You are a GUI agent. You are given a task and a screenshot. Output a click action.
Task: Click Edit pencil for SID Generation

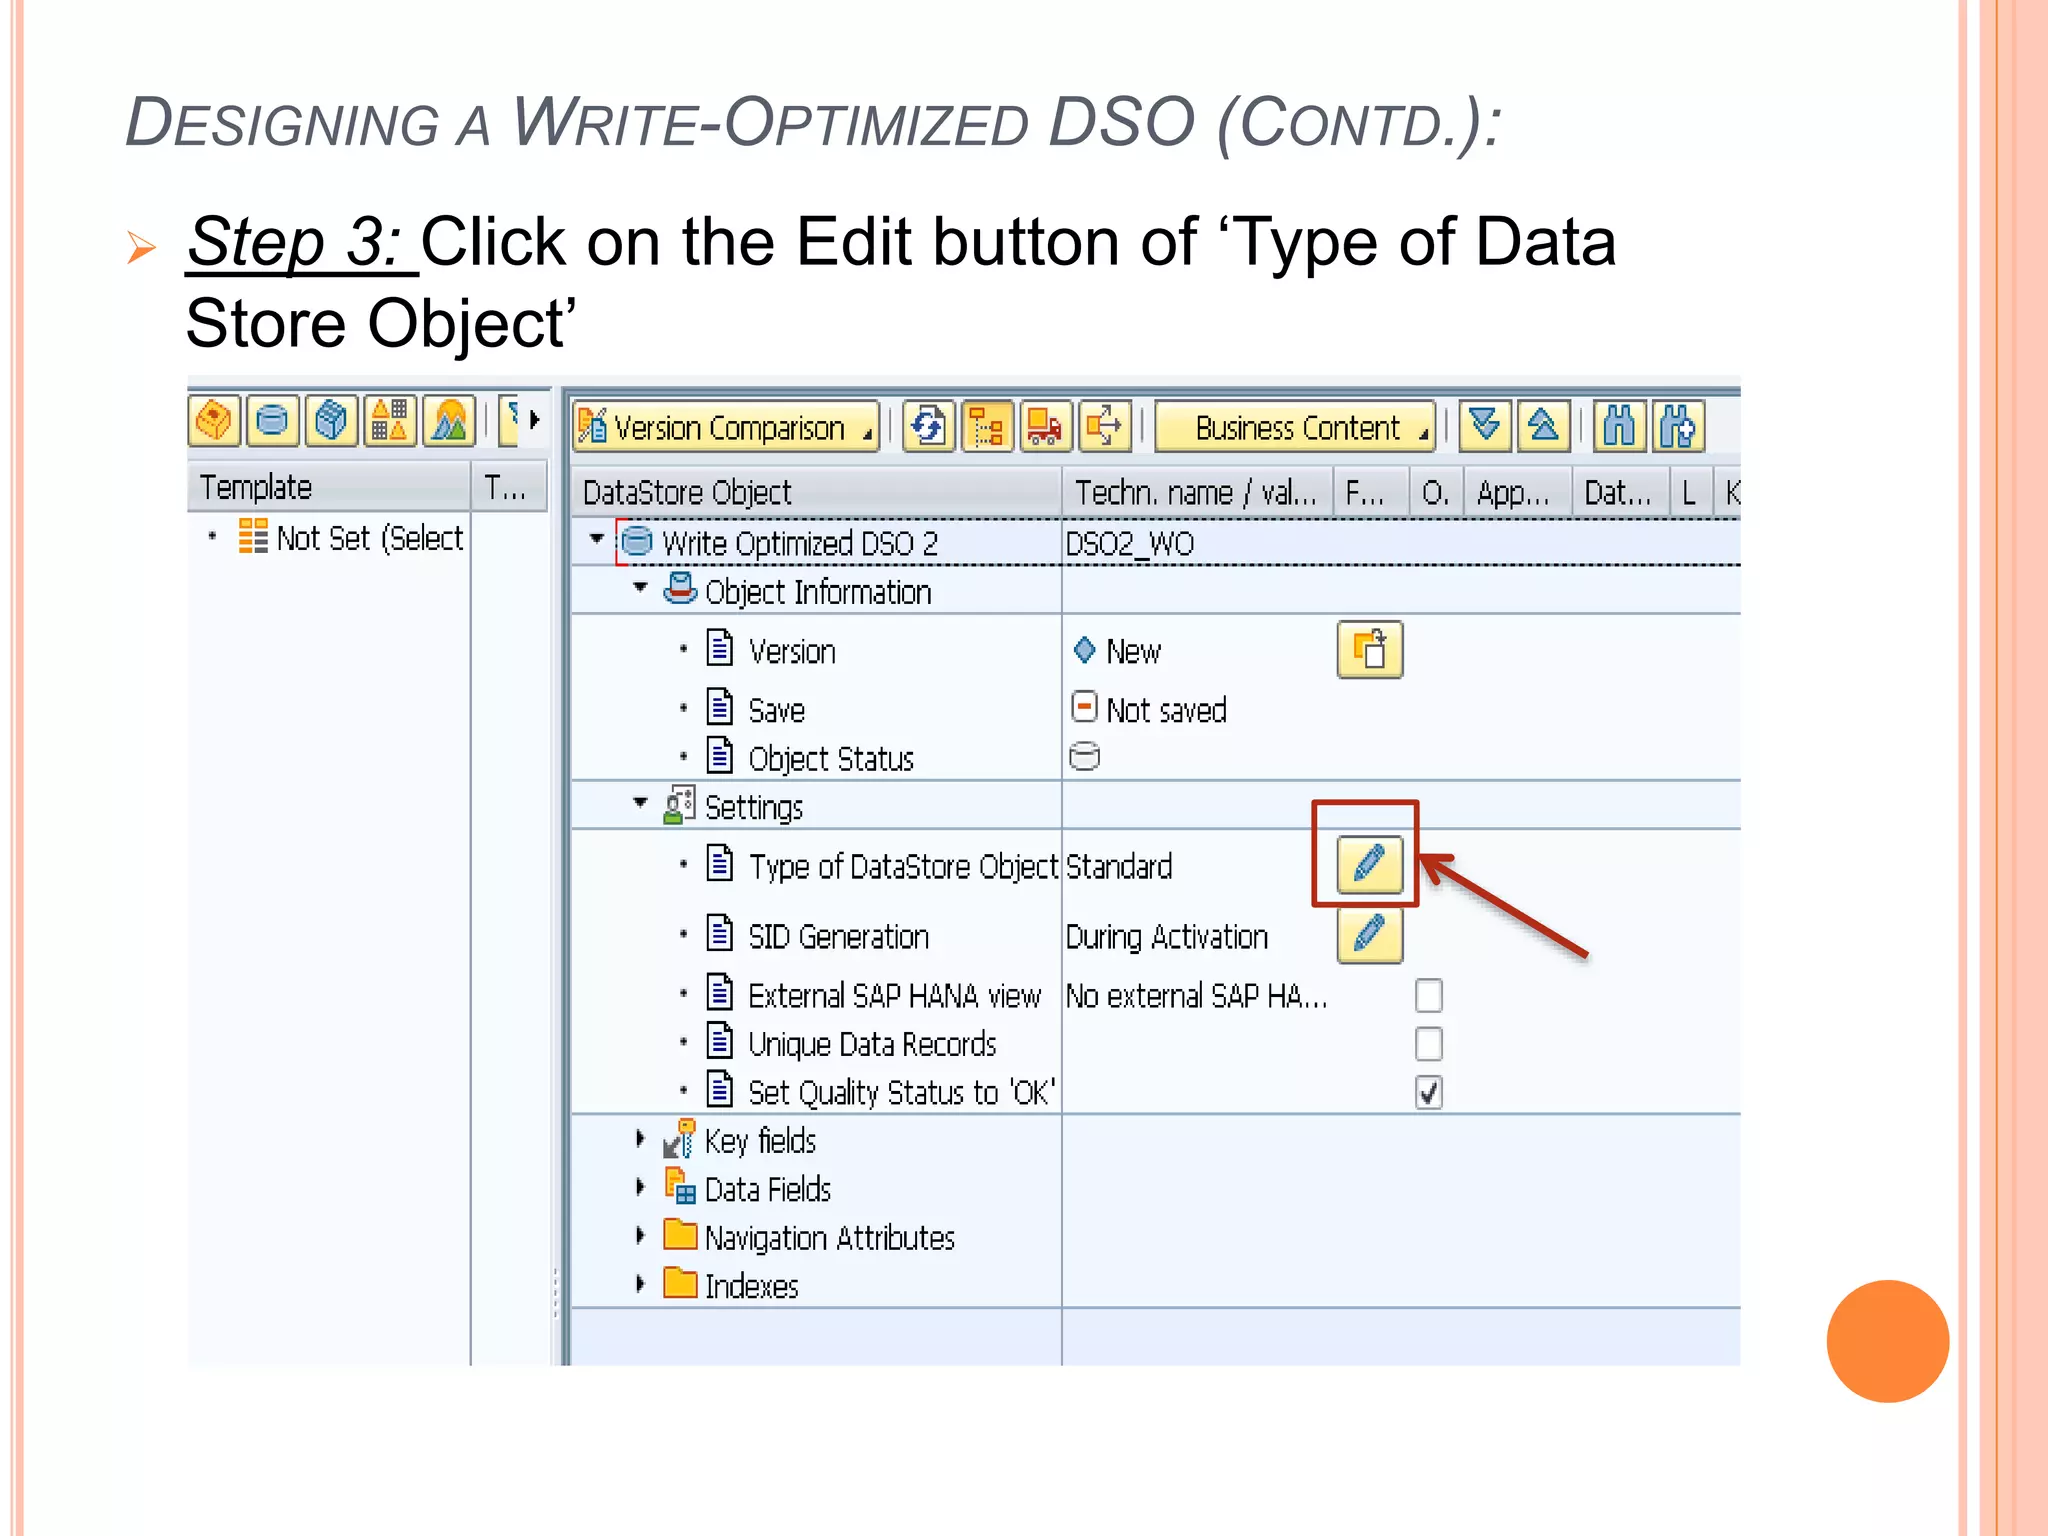(x=1370, y=934)
